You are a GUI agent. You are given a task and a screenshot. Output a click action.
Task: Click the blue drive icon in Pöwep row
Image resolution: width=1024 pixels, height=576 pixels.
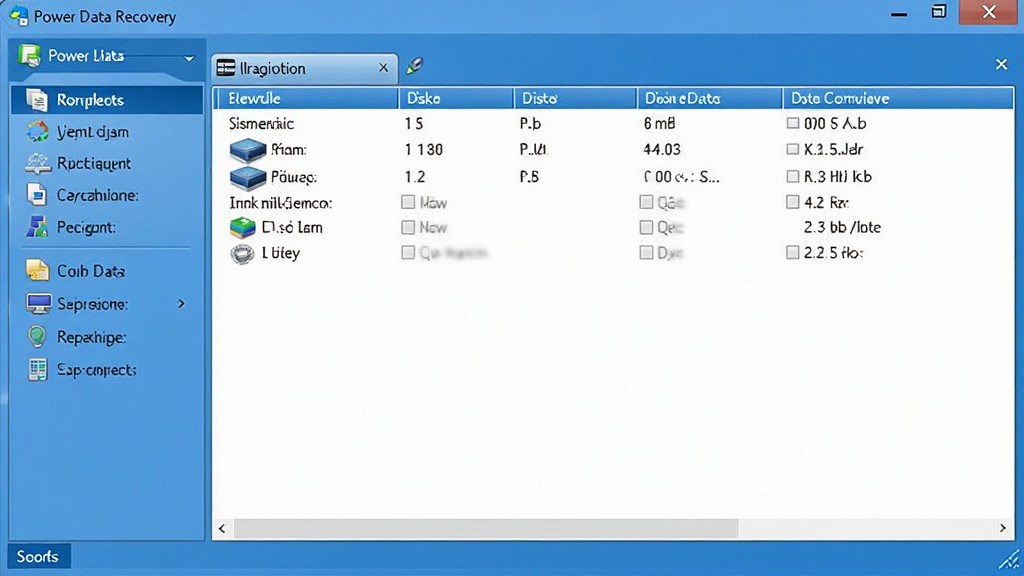pos(248,177)
